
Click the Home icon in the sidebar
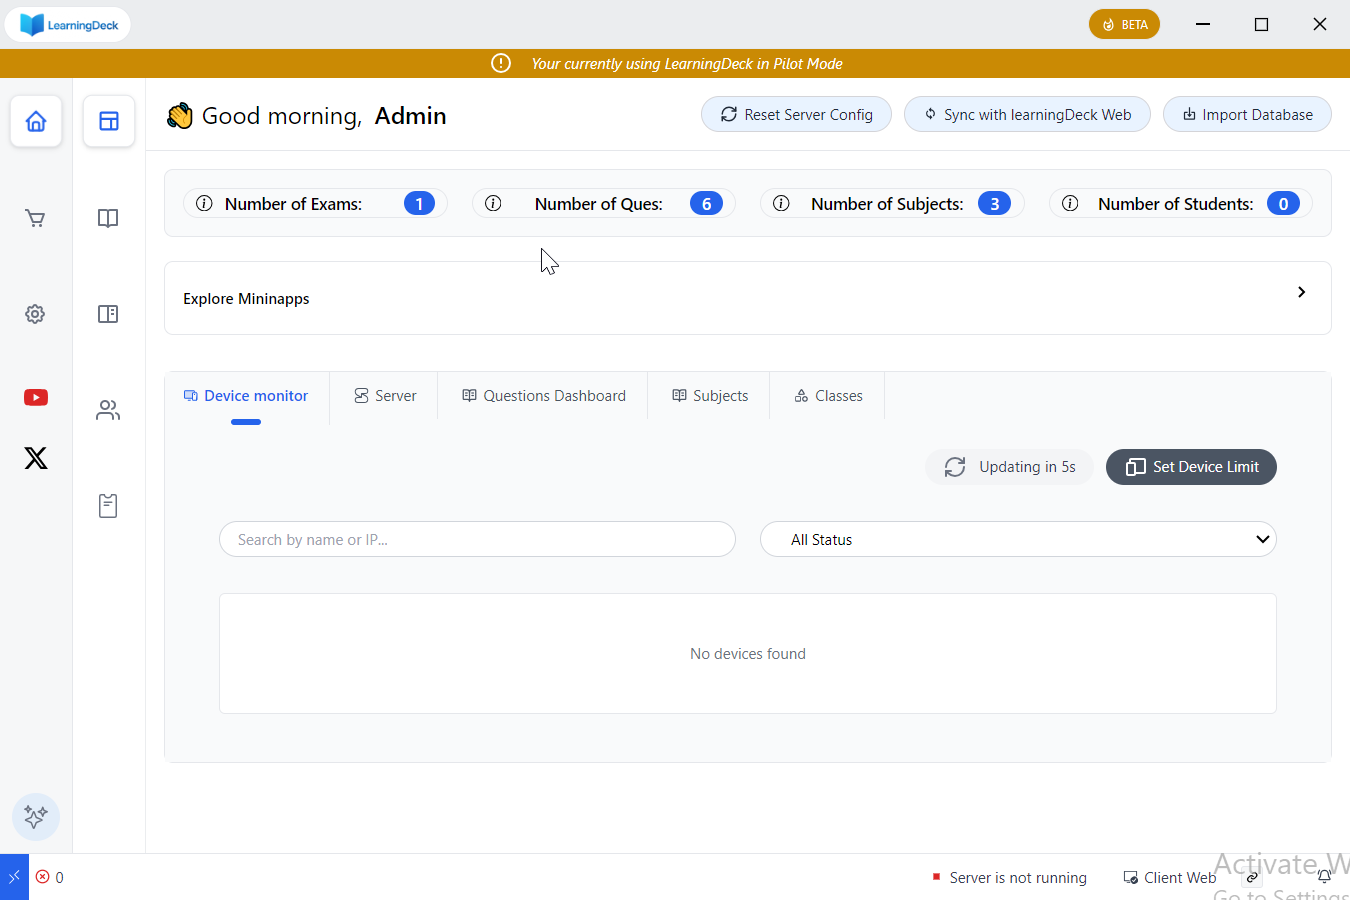pyautogui.click(x=36, y=121)
